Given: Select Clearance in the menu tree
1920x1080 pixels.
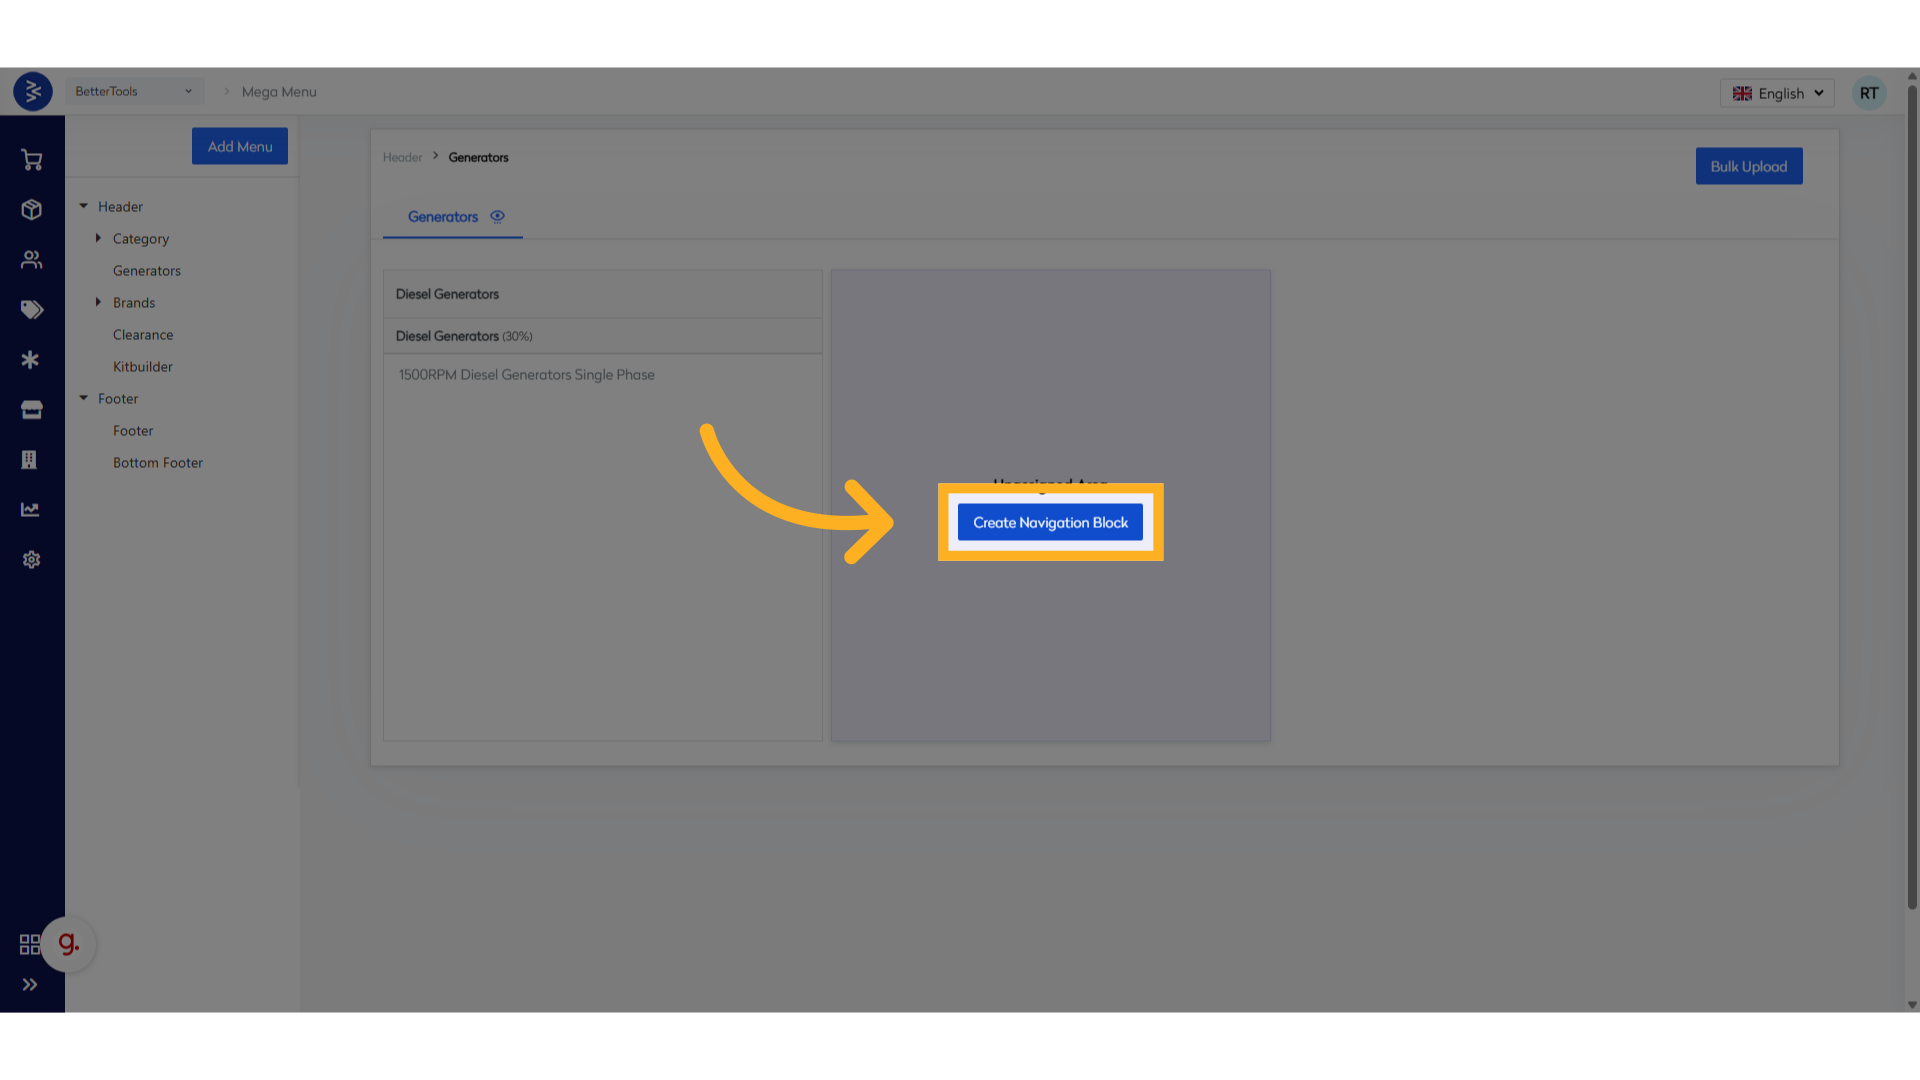Looking at the screenshot, I should [x=143, y=335].
